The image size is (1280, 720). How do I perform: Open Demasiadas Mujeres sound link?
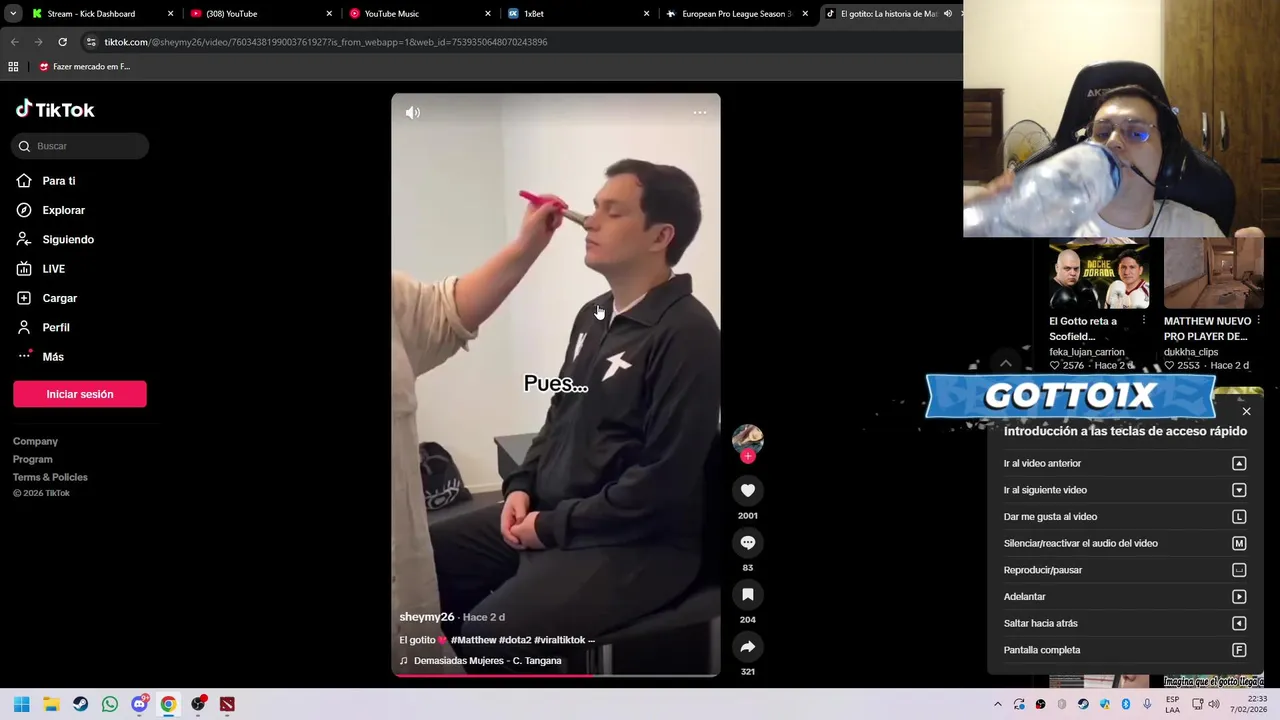click(487, 661)
